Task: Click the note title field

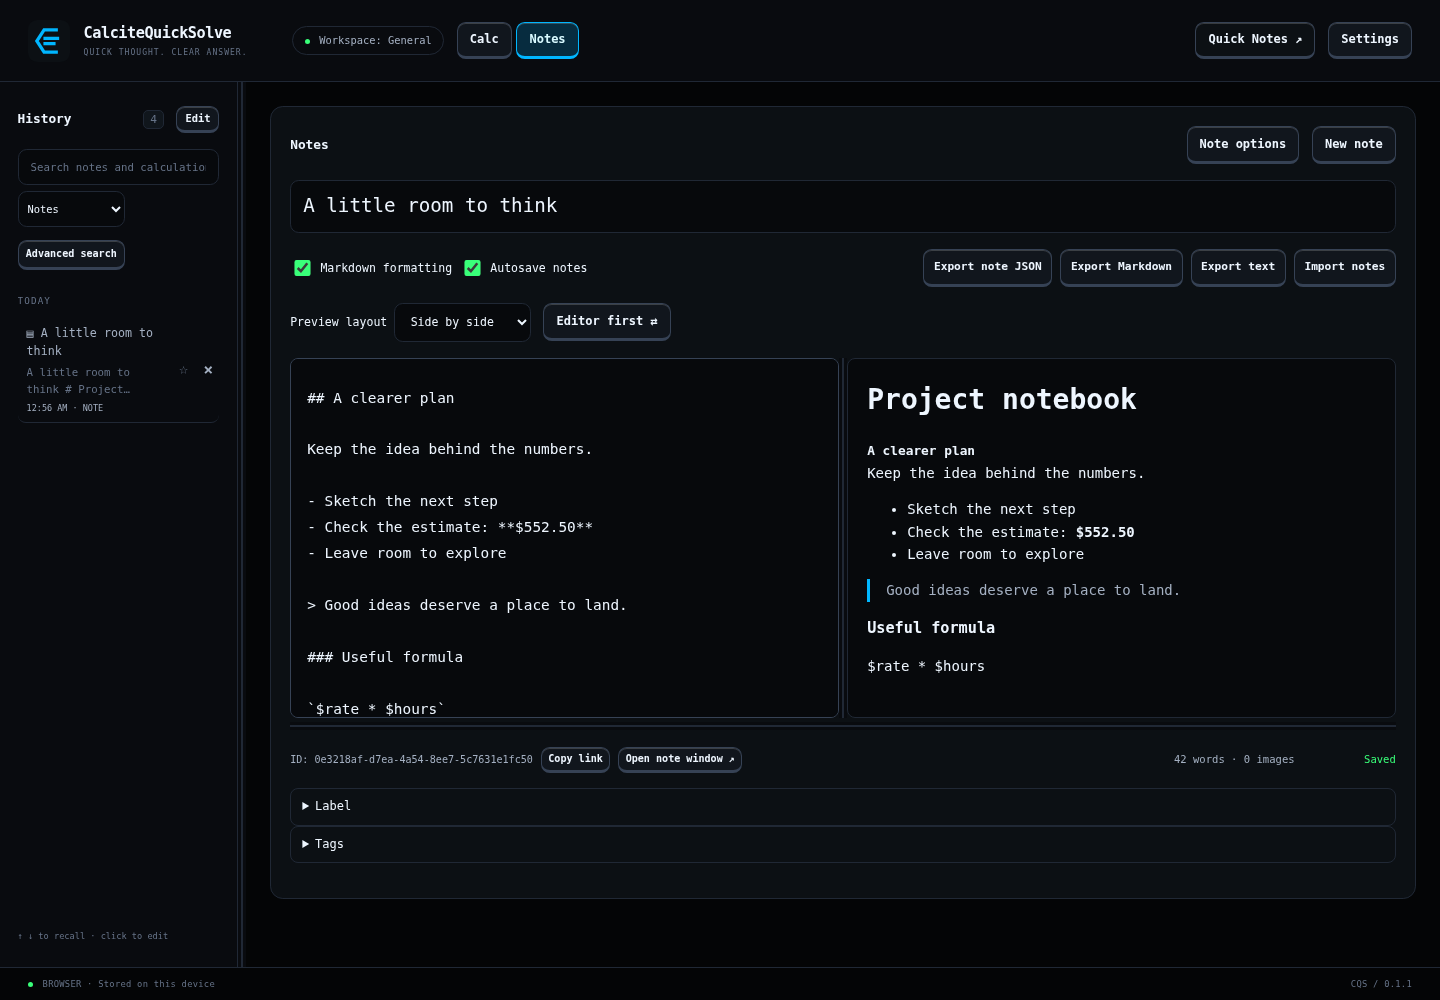Action: coord(843,206)
